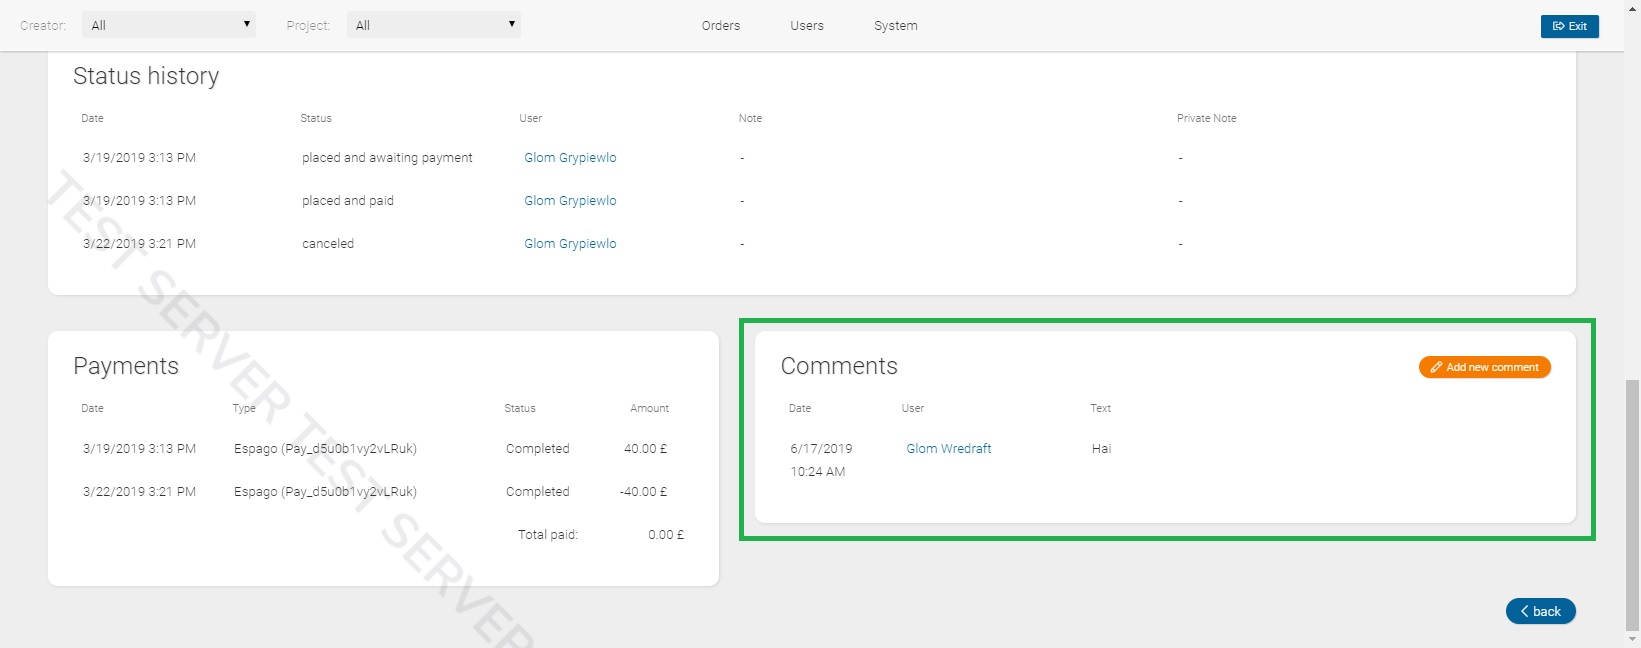Open the Project dropdown
Viewport: 1641px width, 648px height.
433,25
